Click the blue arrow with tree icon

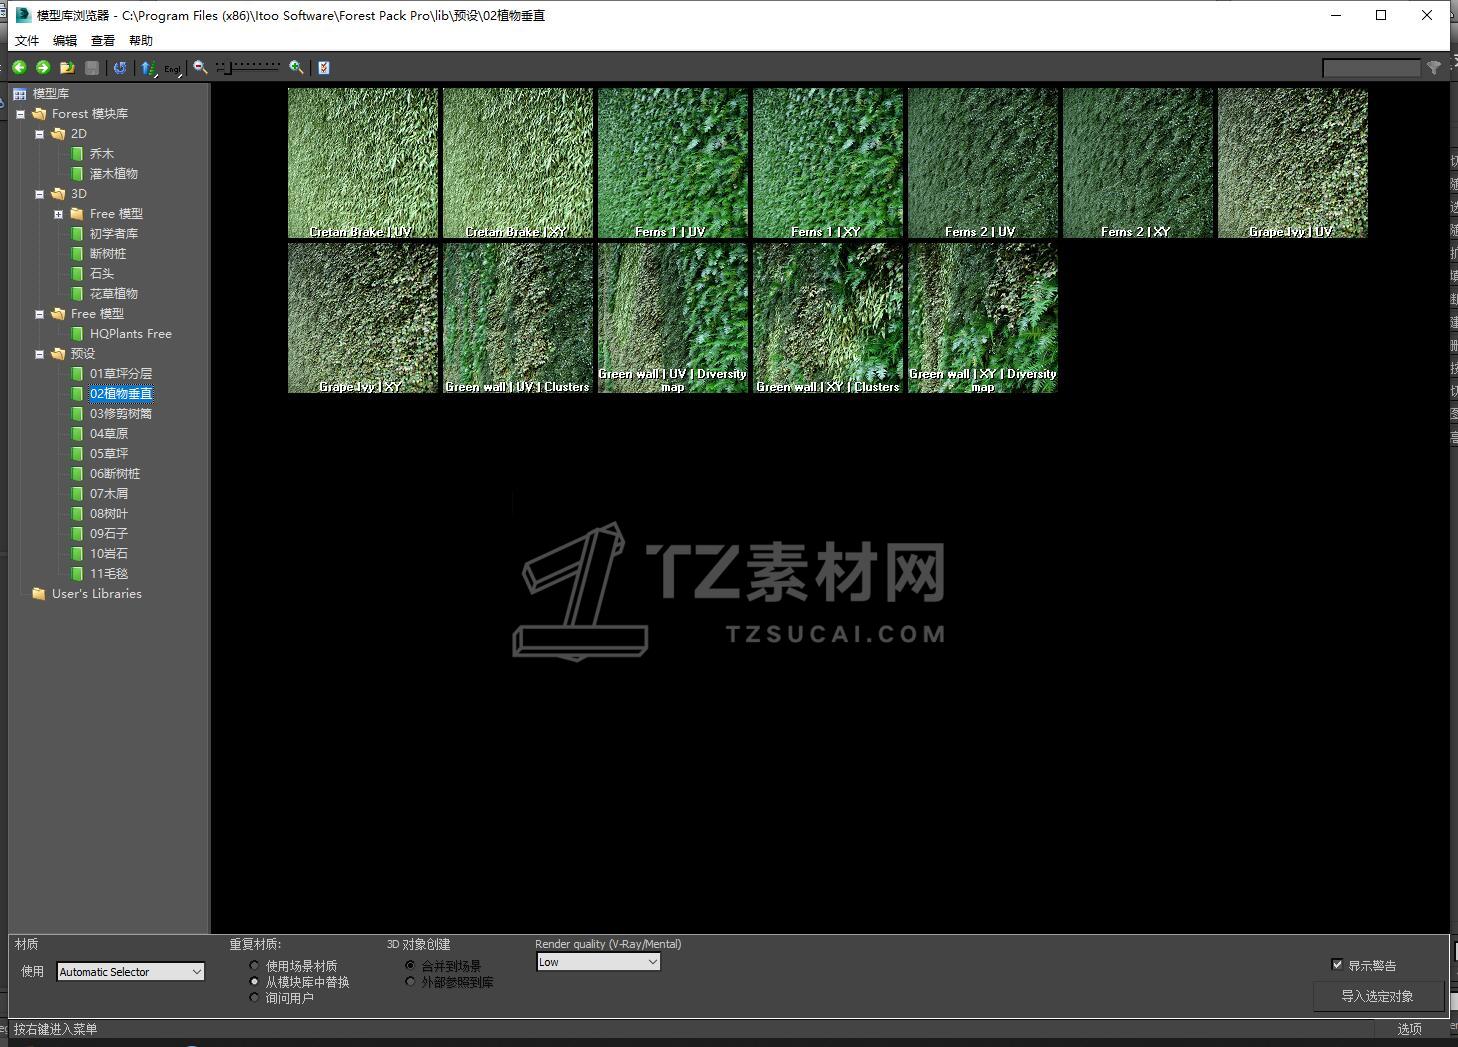pos(148,67)
